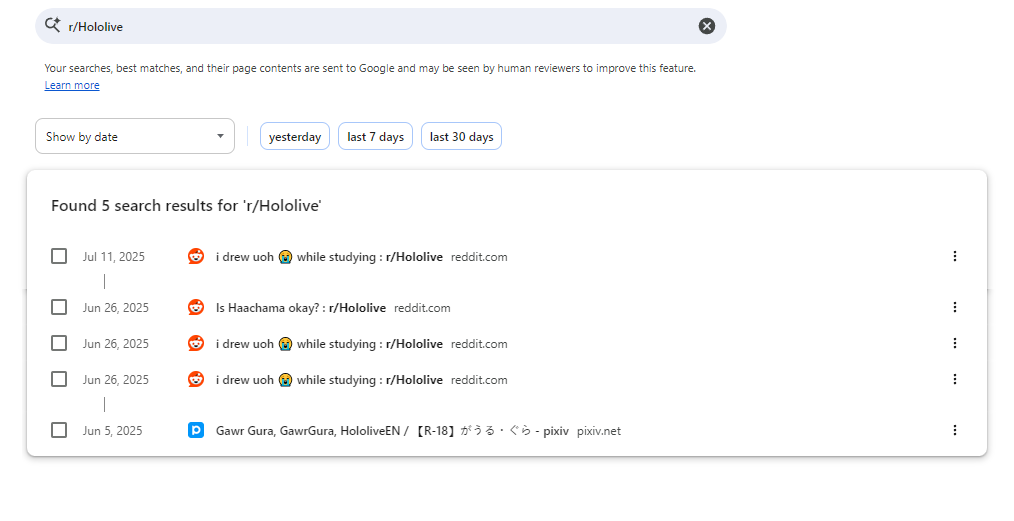The height and width of the screenshot is (521, 1014).
Task: Open the Gawr Gura pixiv history entry
Action: point(392,431)
